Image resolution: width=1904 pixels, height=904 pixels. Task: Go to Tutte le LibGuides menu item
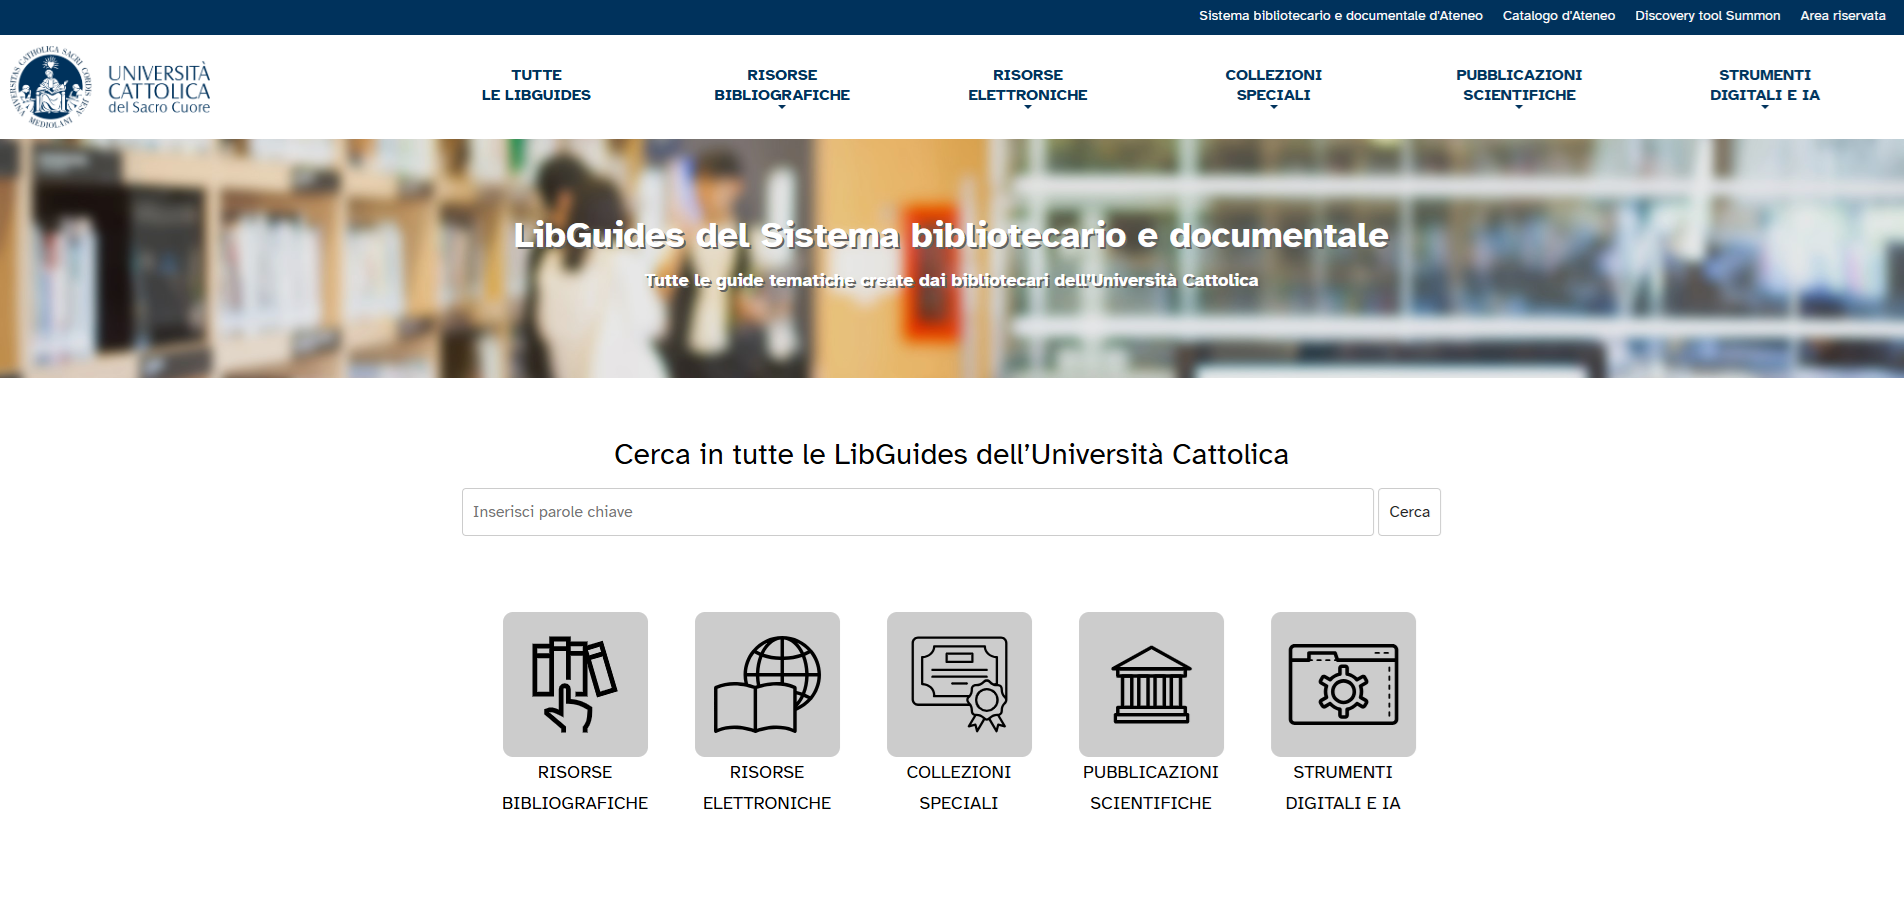click(536, 85)
